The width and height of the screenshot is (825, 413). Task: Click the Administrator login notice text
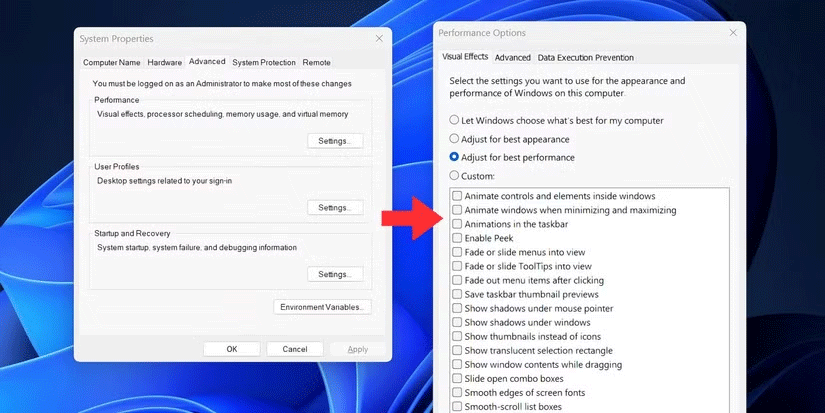(x=222, y=84)
